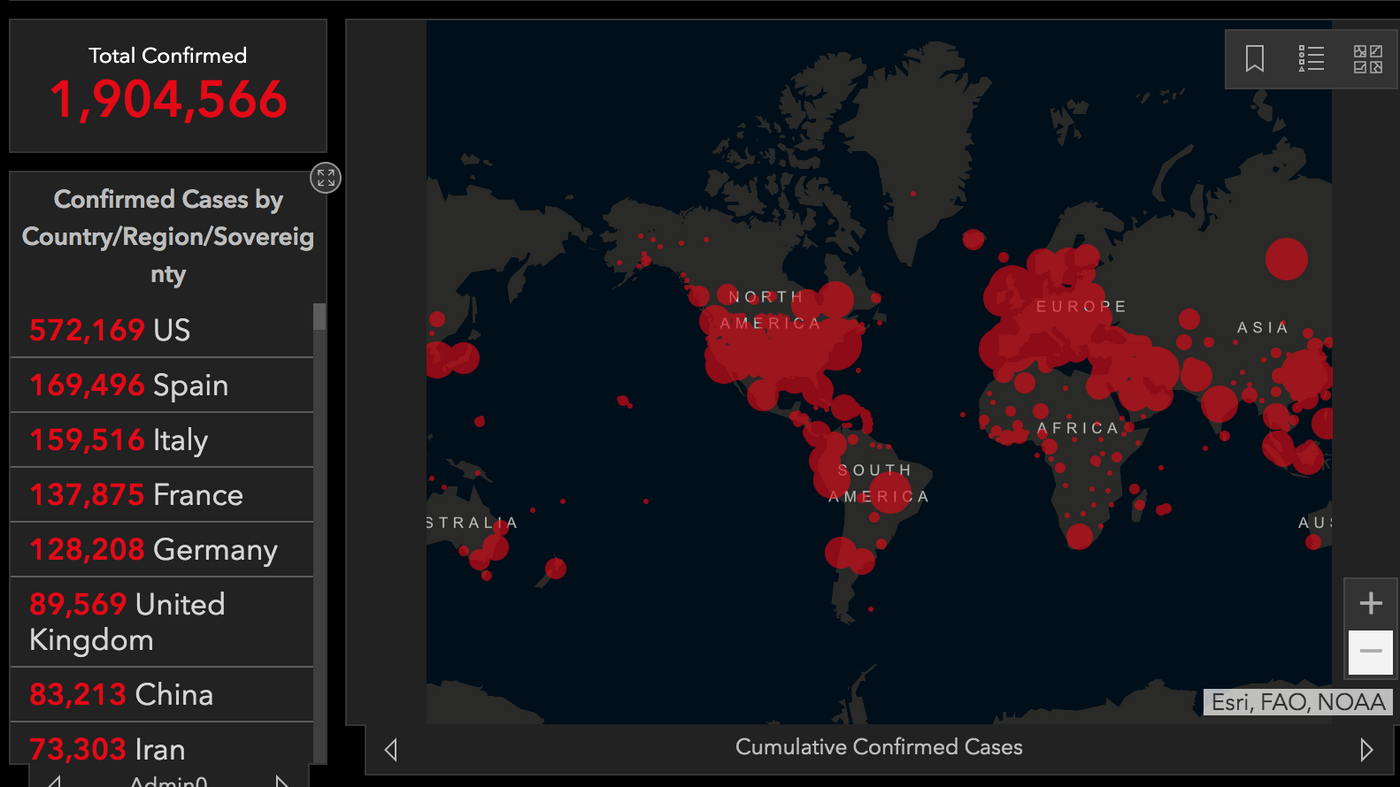Open the bookmarks panel on the map
The width and height of the screenshot is (1400, 787).
coord(1253,58)
